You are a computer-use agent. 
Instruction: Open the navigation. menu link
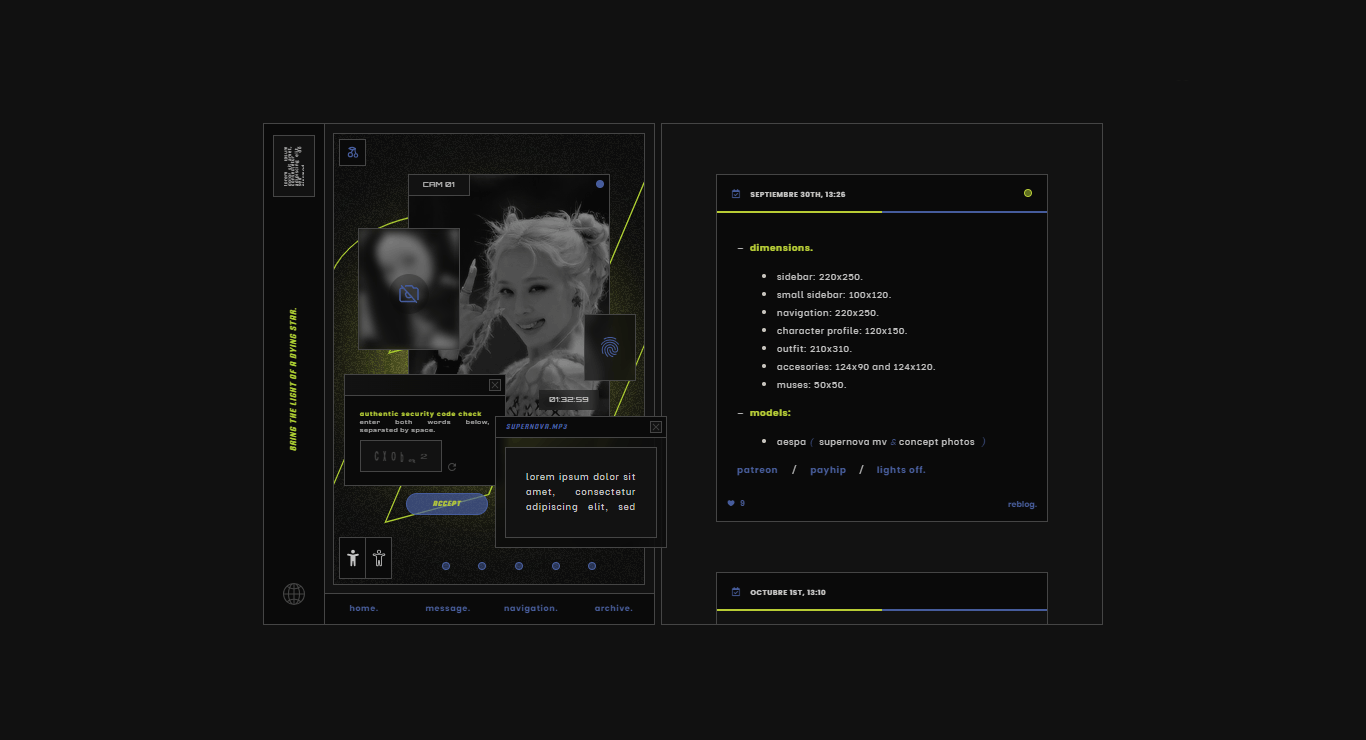point(531,608)
